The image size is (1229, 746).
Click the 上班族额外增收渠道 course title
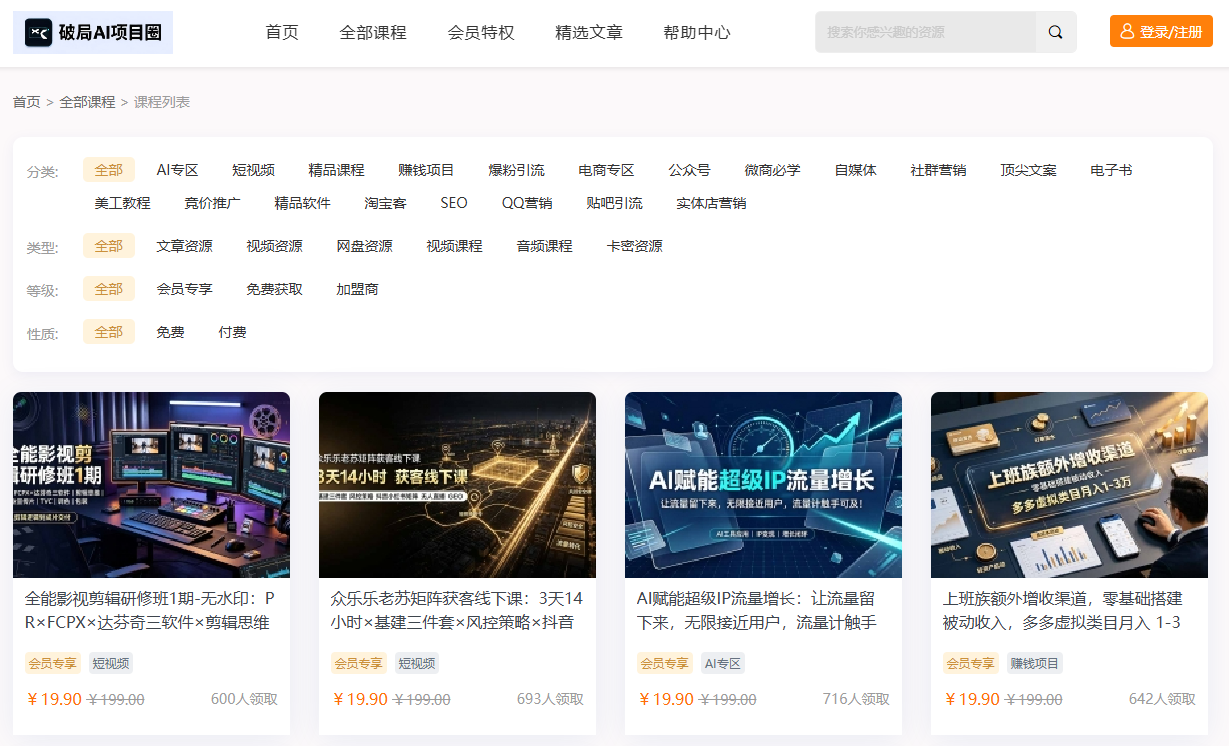[1063, 611]
